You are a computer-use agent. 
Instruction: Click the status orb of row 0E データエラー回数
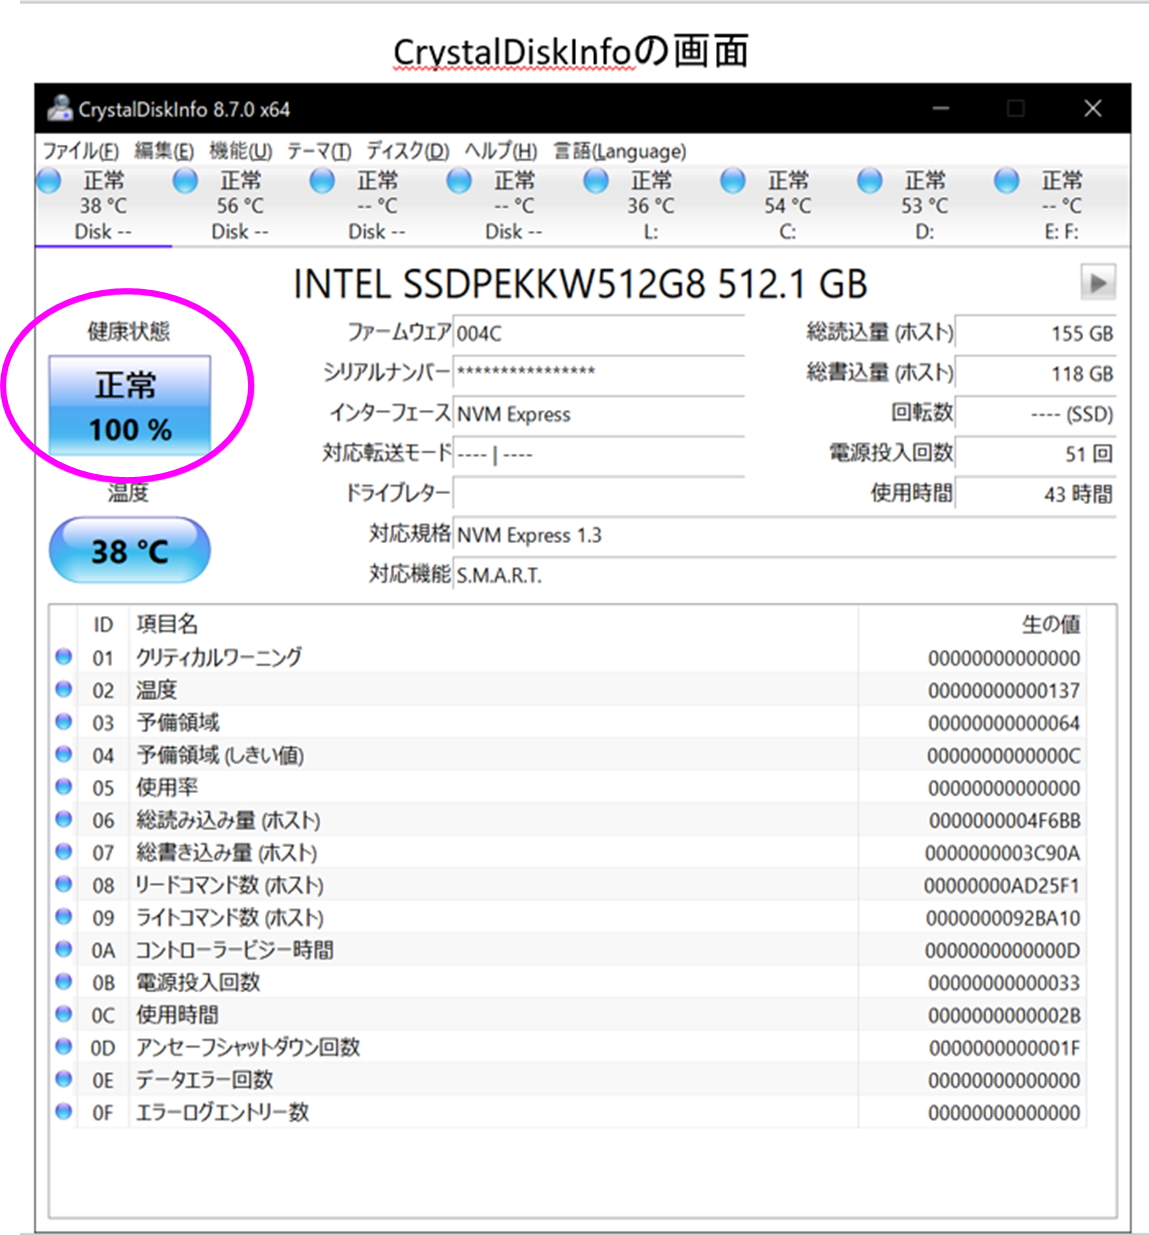(64, 1079)
